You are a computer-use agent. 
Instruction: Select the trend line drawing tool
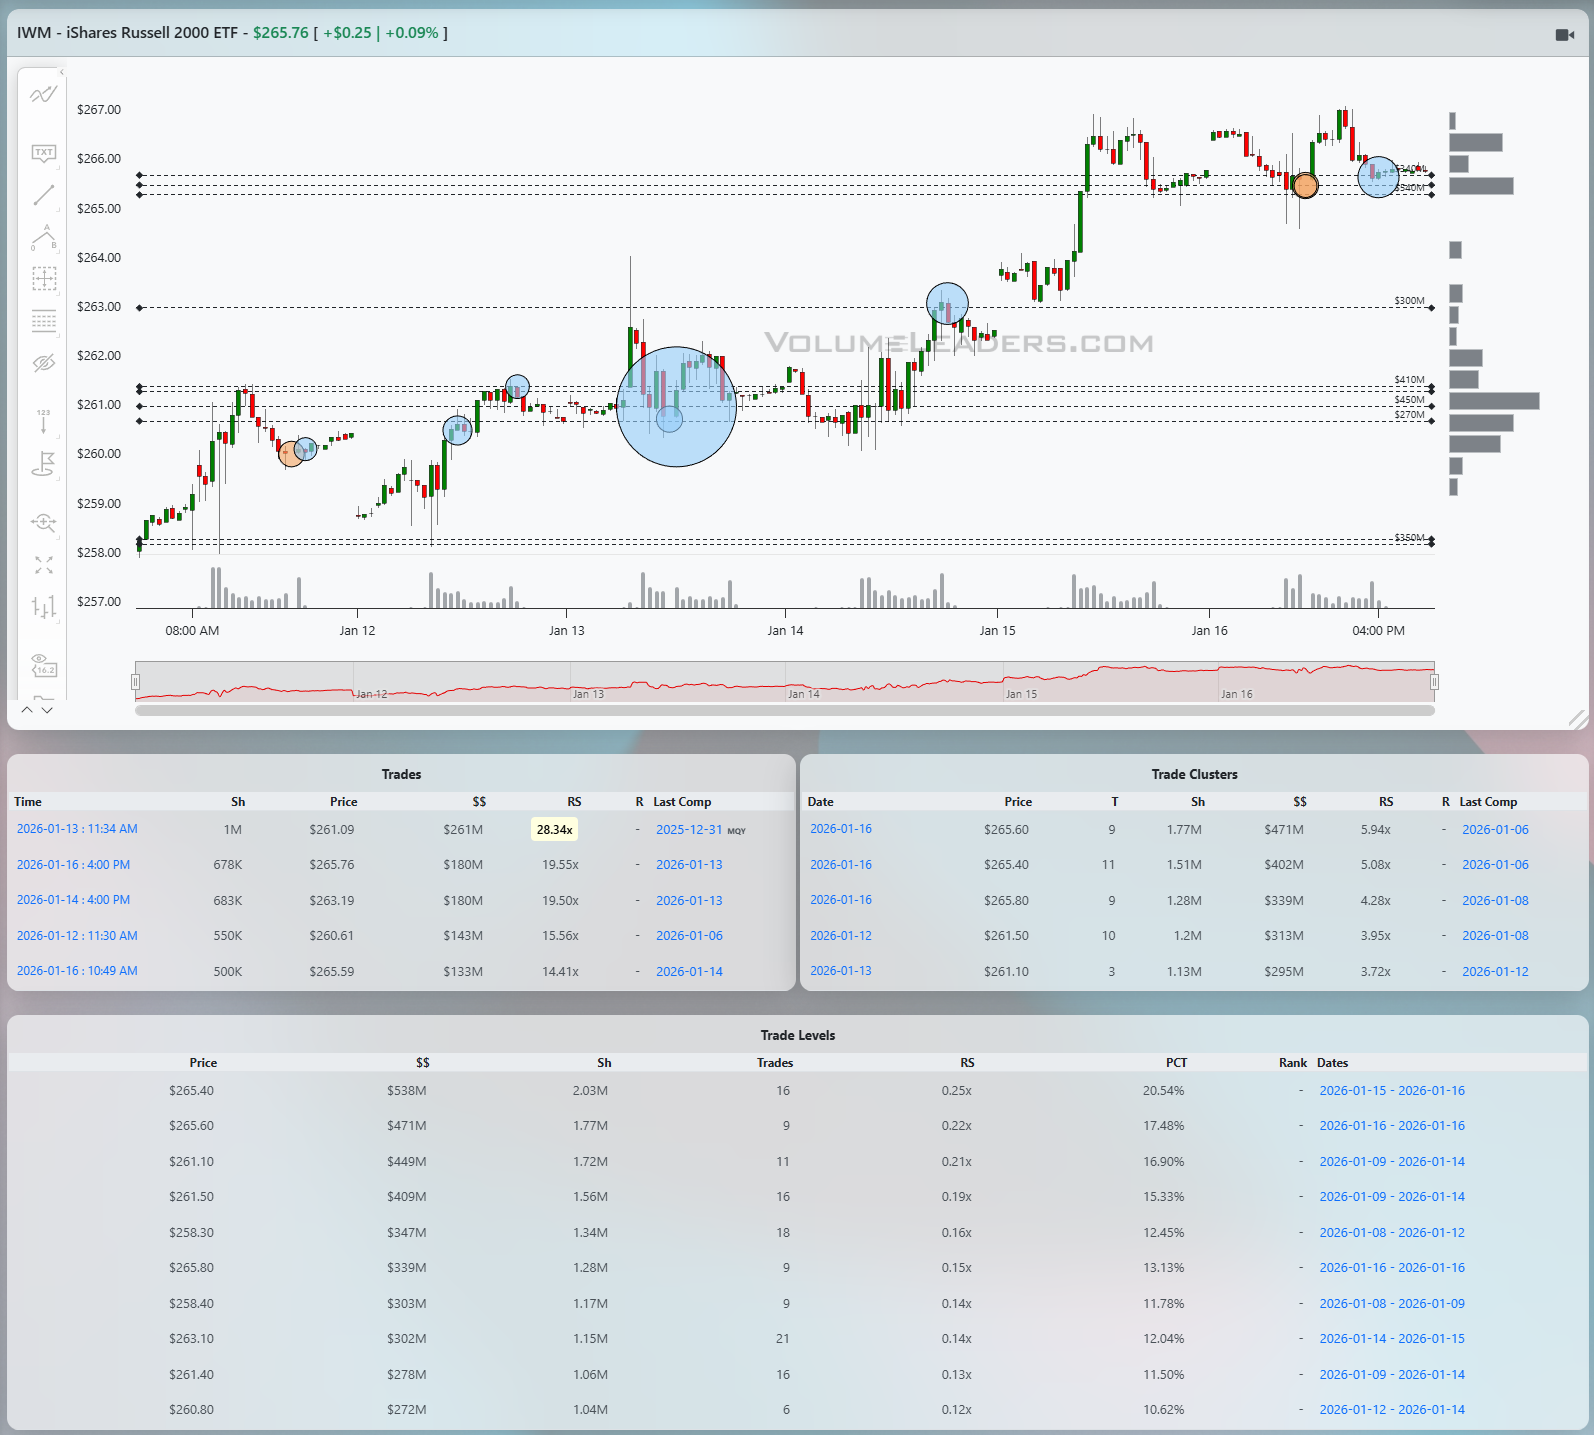point(43,195)
